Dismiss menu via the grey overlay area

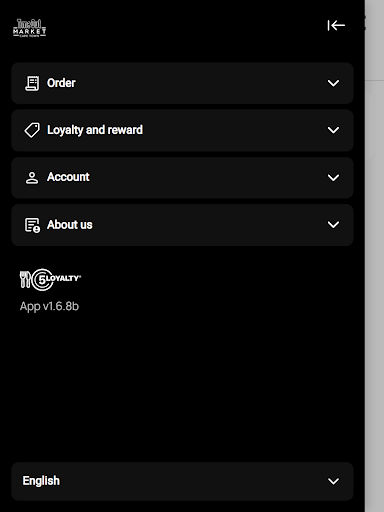pos(375,300)
